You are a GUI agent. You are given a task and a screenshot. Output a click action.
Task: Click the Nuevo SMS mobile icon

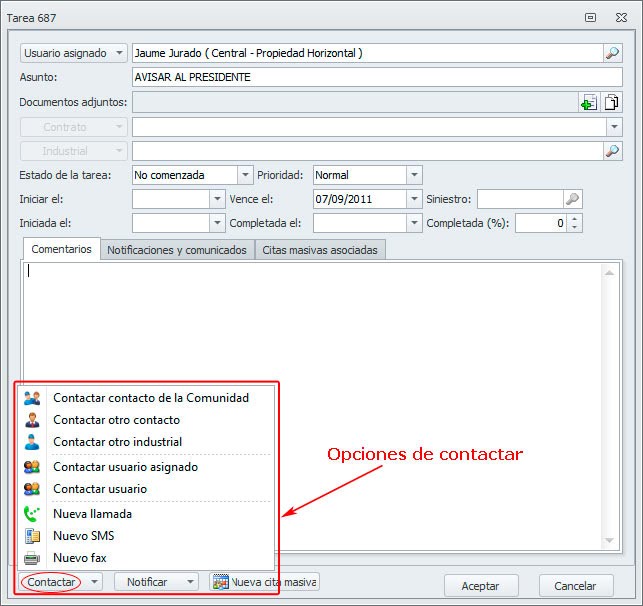pyautogui.click(x=32, y=536)
